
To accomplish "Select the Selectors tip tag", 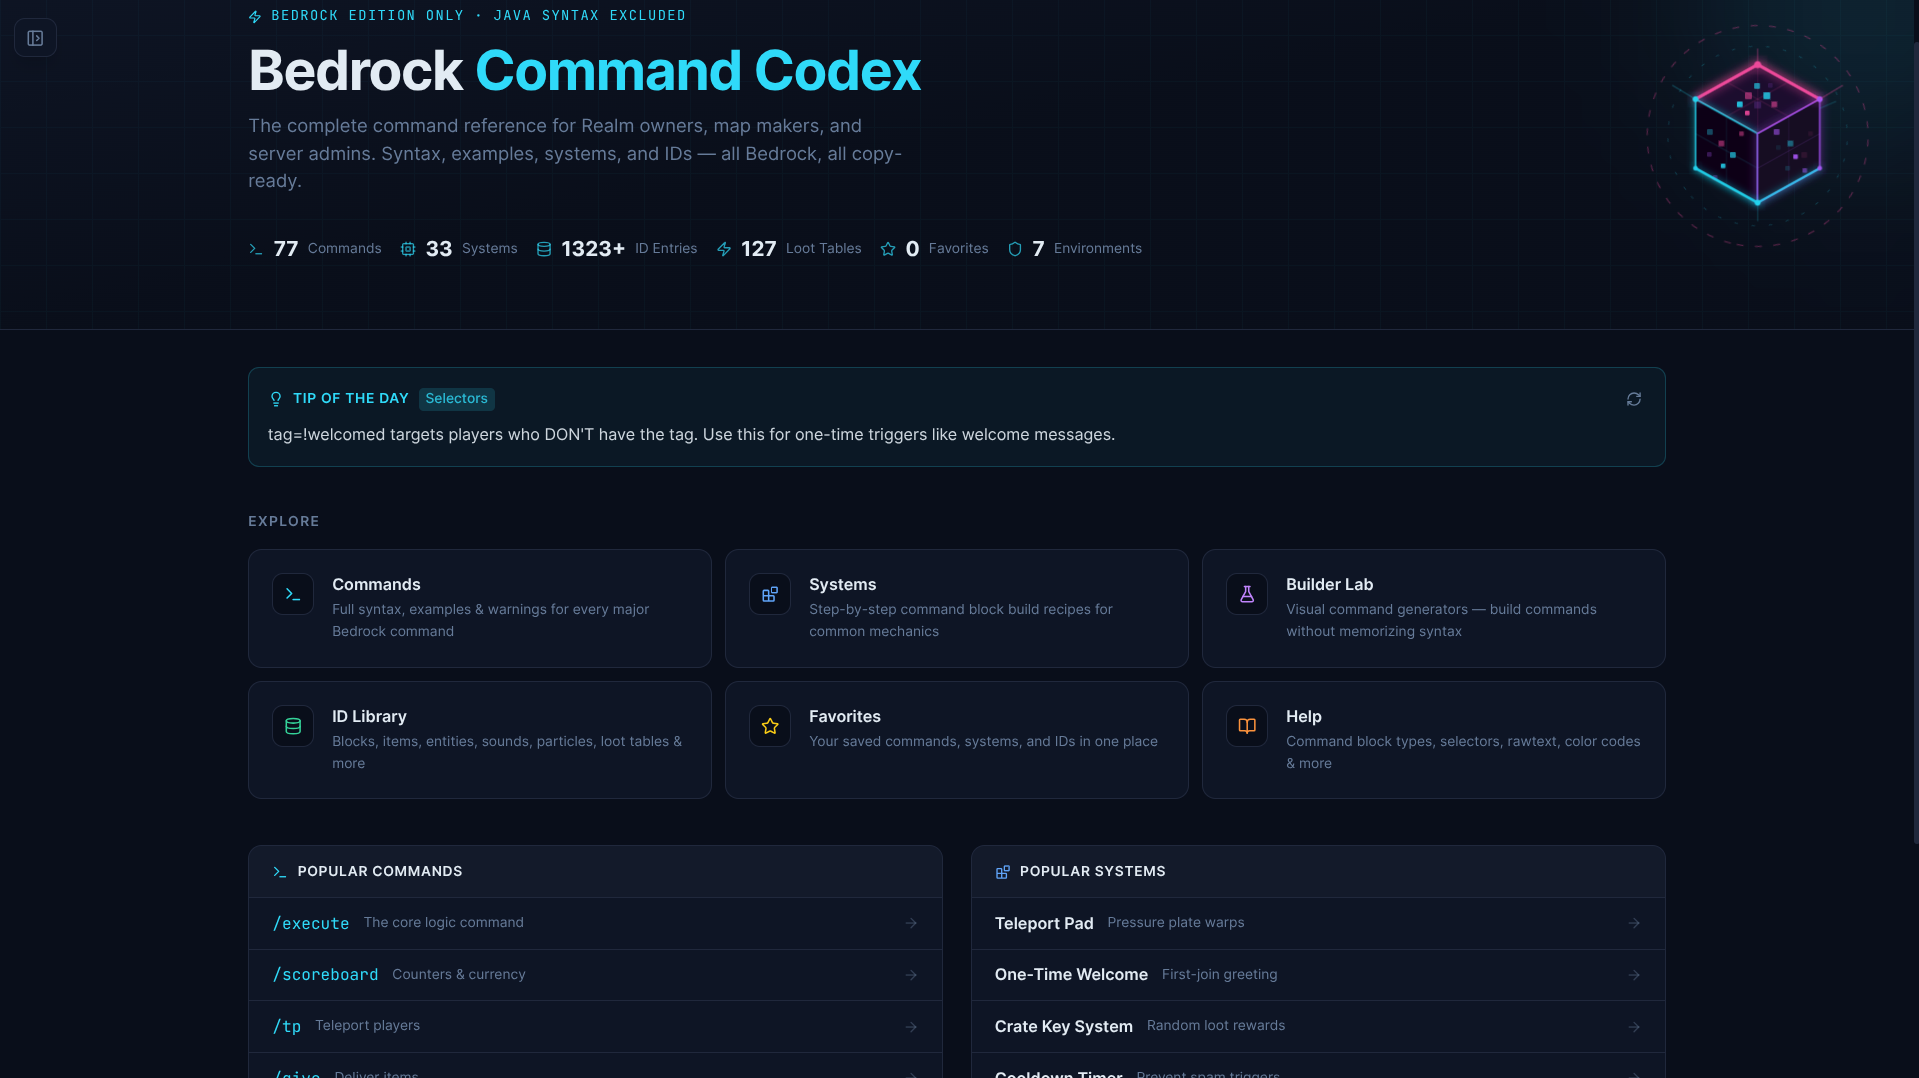I will [x=456, y=399].
